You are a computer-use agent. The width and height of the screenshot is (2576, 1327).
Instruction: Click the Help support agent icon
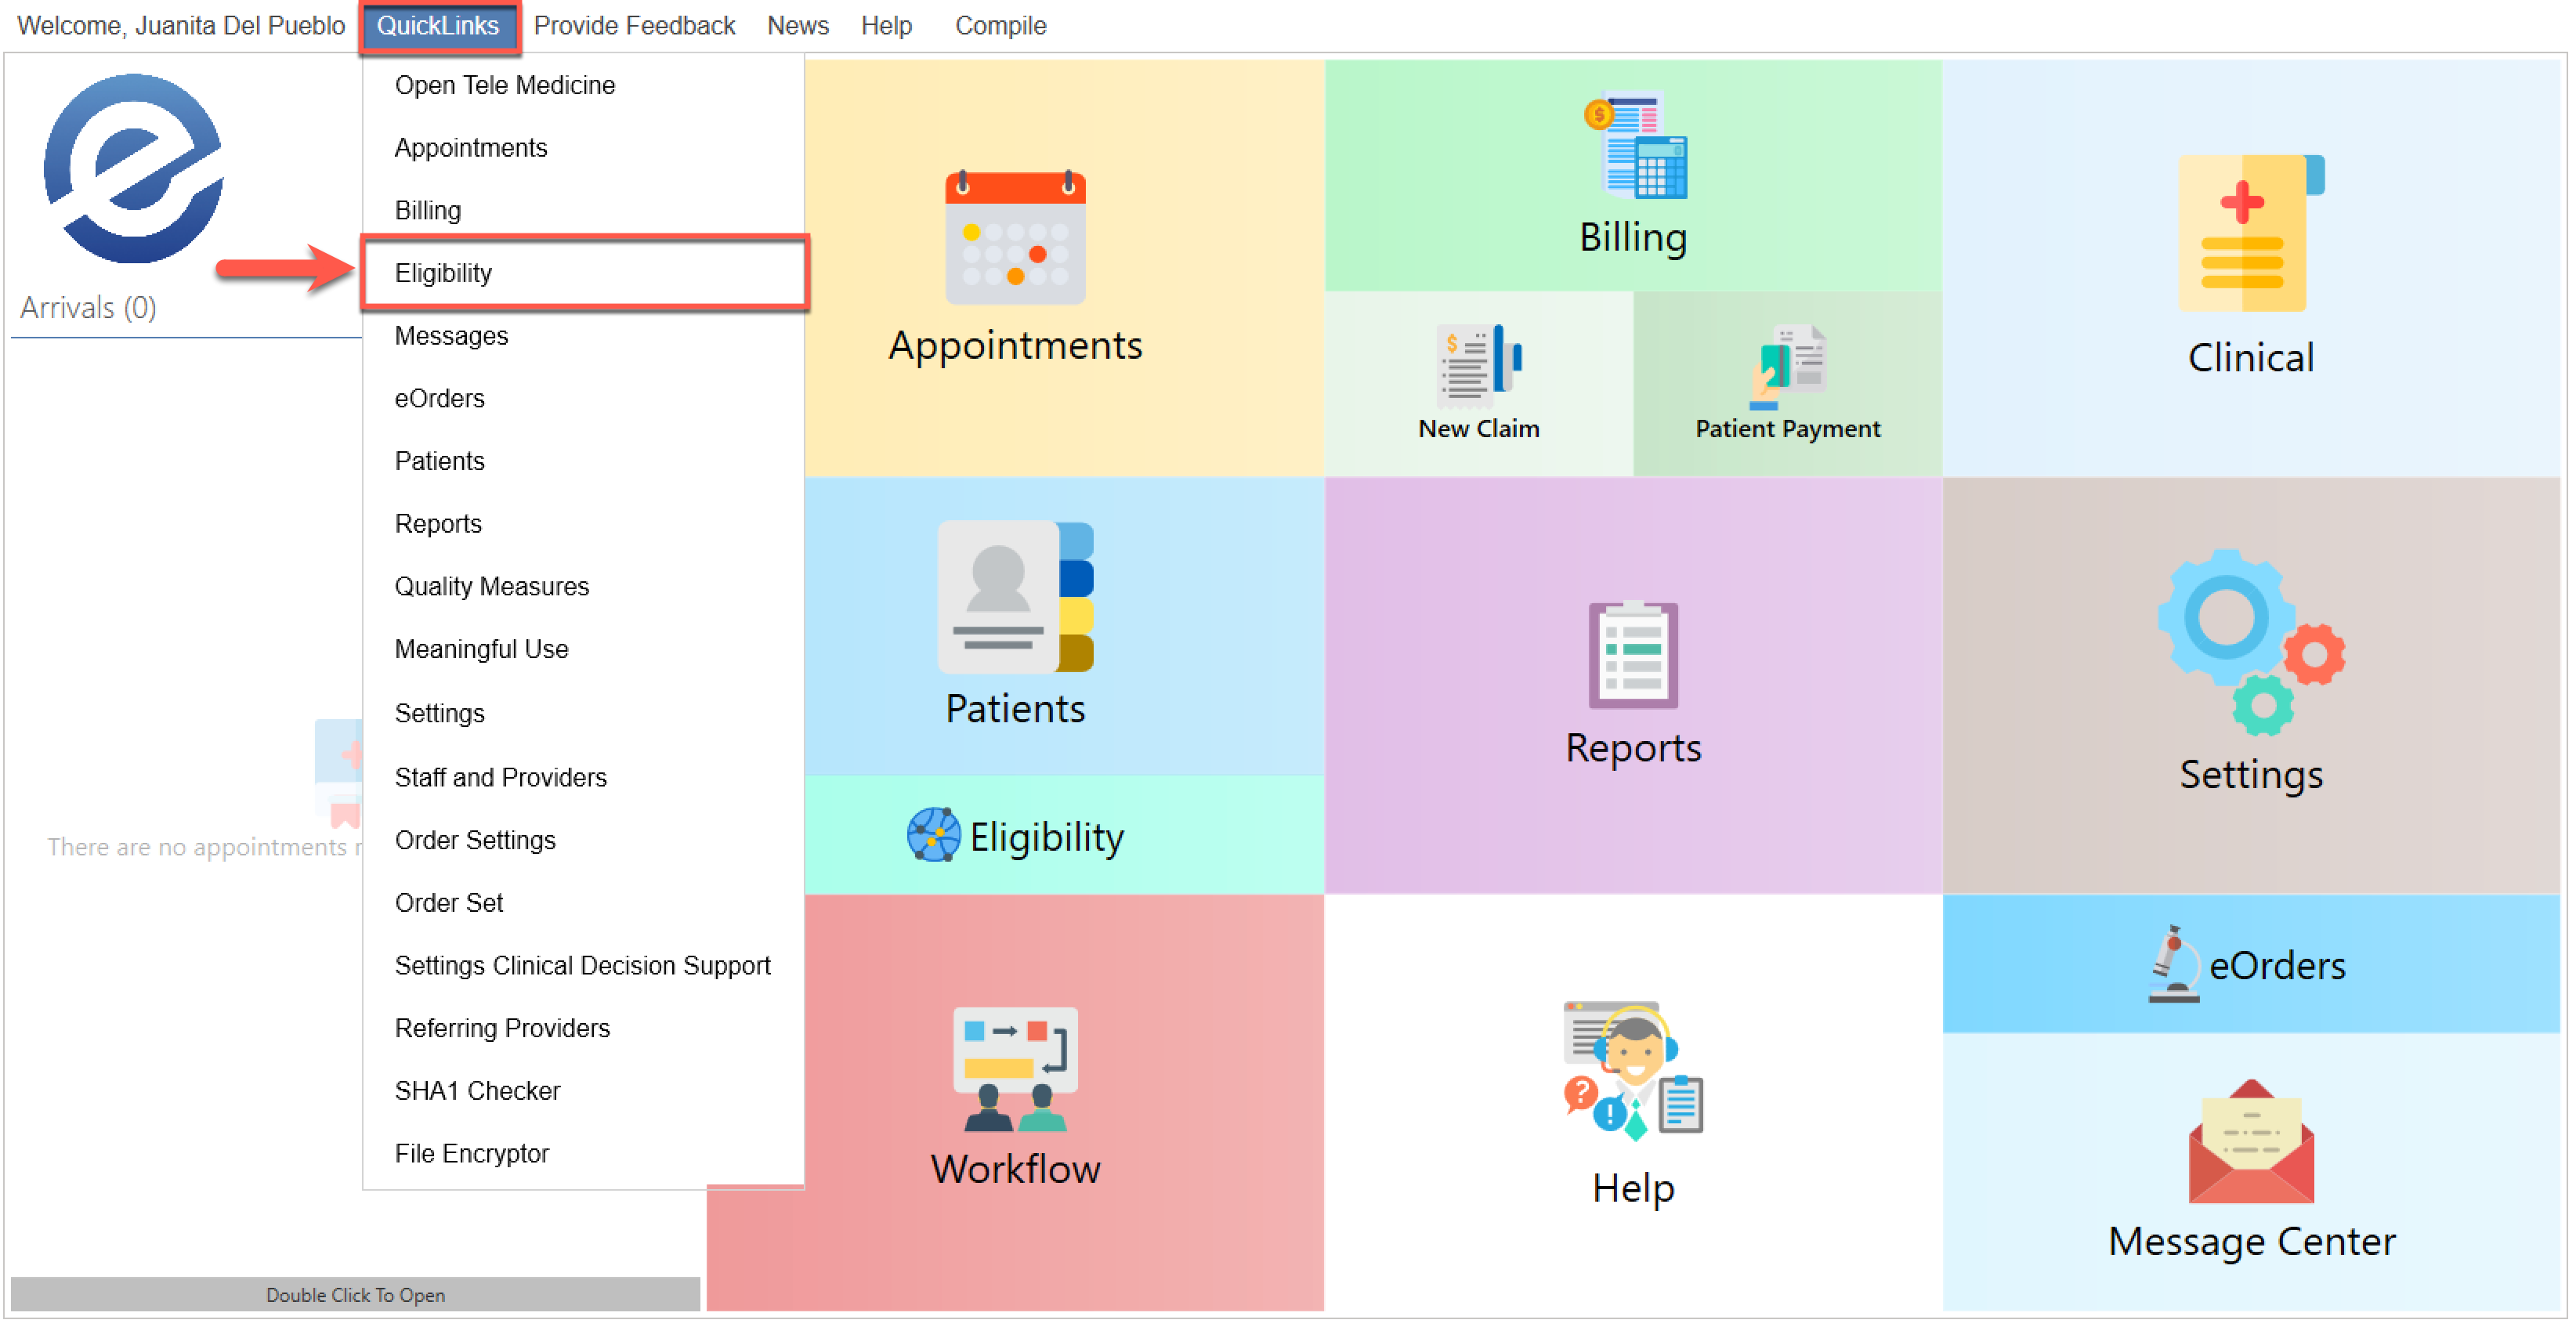coord(1632,1068)
